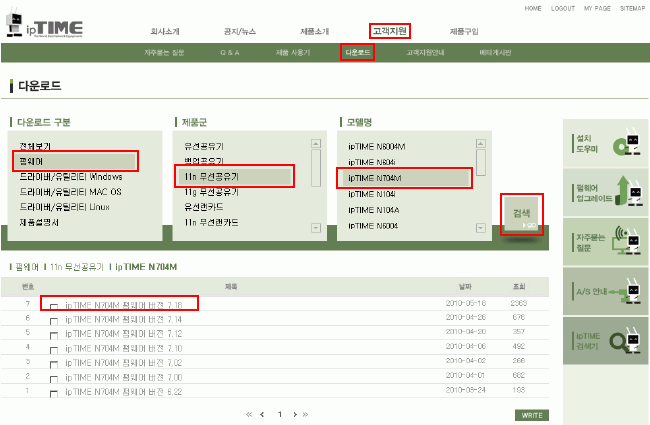Open the 펌웨어 업그레이드 sidebar banner
This screenshot has height=425, width=650.
click(x=605, y=192)
